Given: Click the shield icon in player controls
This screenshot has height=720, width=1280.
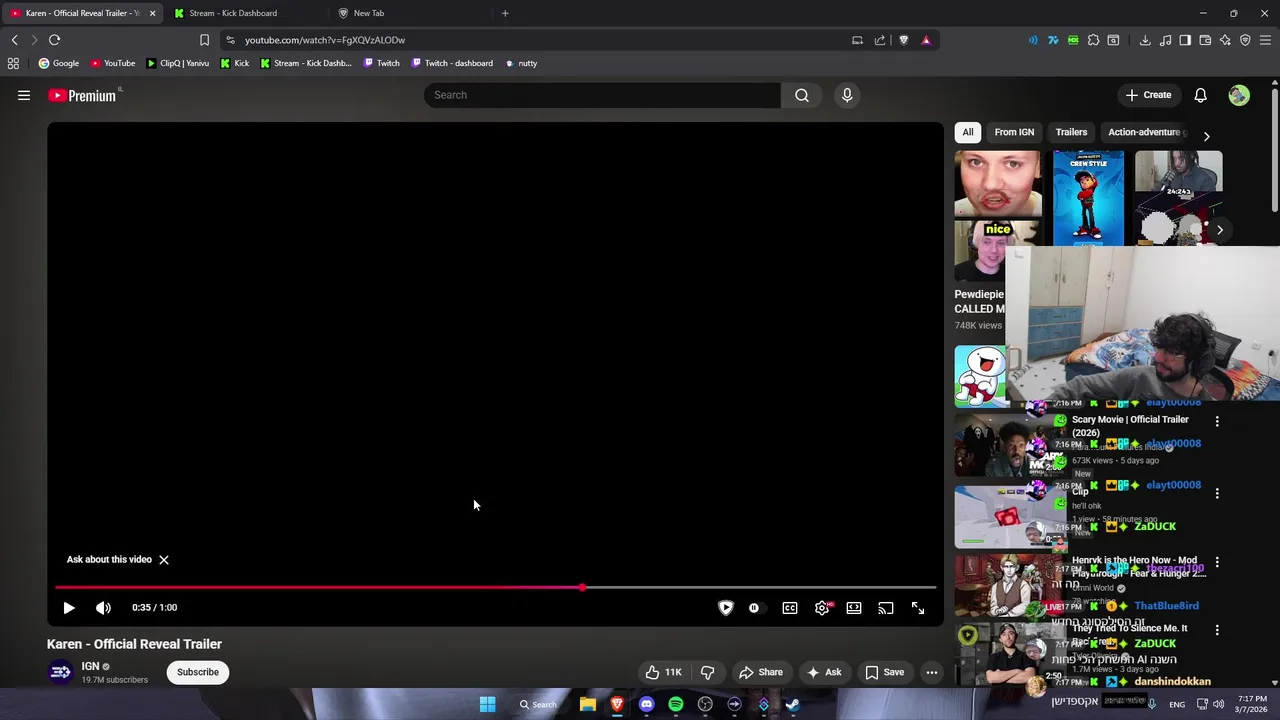Looking at the screenshot, I should pyautogui.click(x=726, y=608).
